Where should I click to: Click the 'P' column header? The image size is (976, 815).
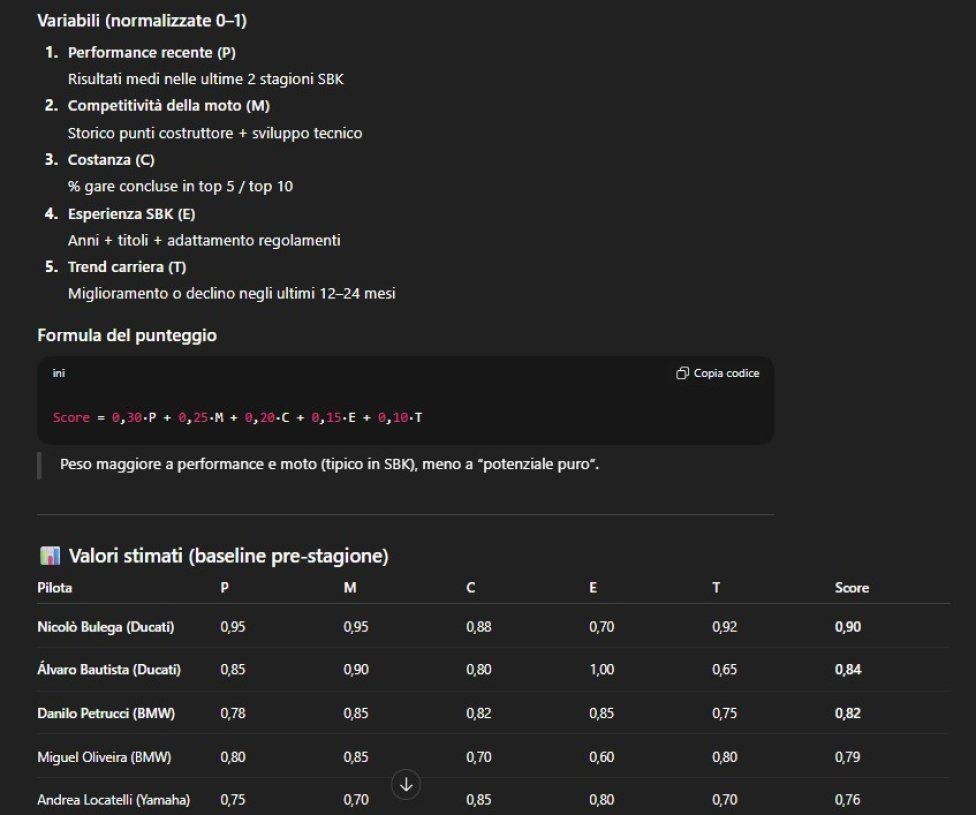click(x=225, y=588)
